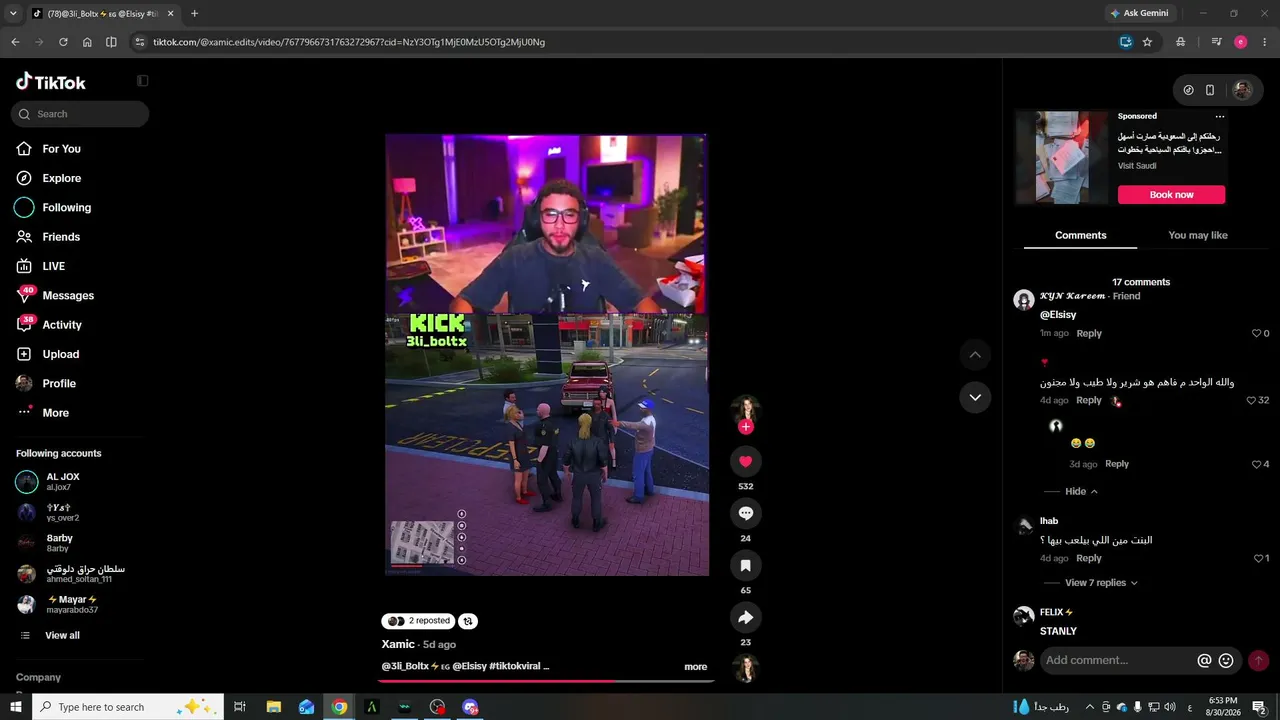Image resolution: width=1280 pixels, height=720 pixels.
Task: Open the Sponsored ad options menu
Action: pos(1219,117)
